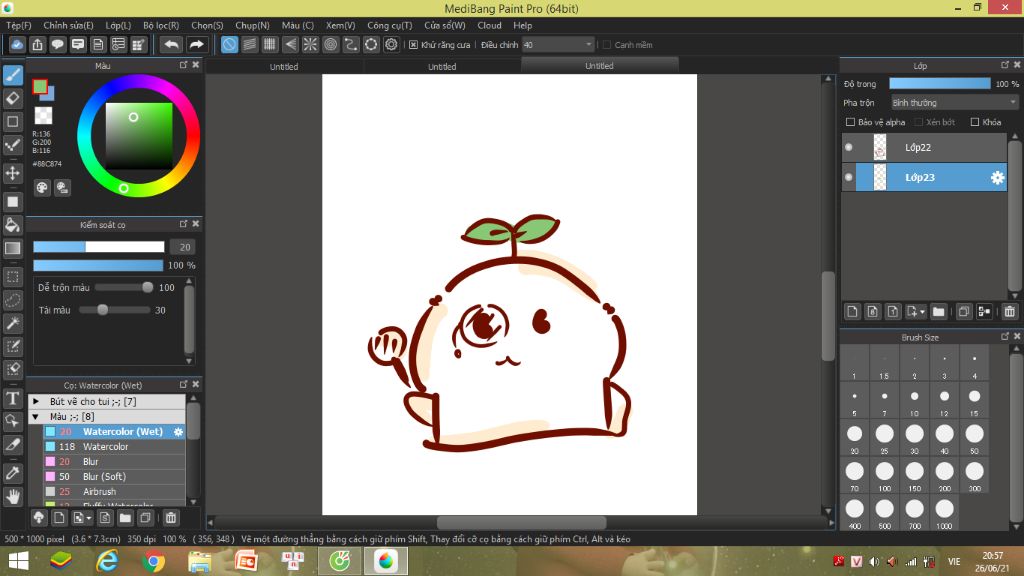Collapse the Màu ;-; brush group

36,416
